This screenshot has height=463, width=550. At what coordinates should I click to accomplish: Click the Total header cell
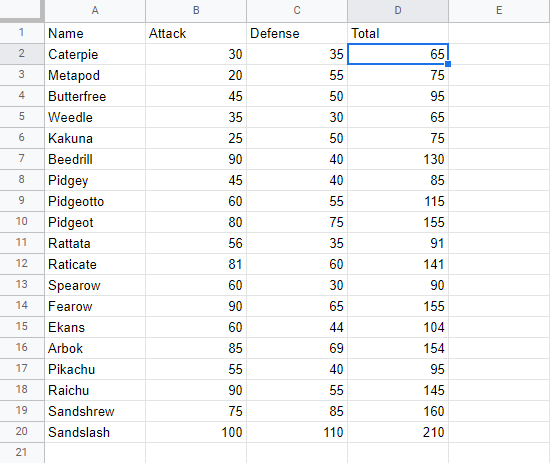click(x=398, y=33)
